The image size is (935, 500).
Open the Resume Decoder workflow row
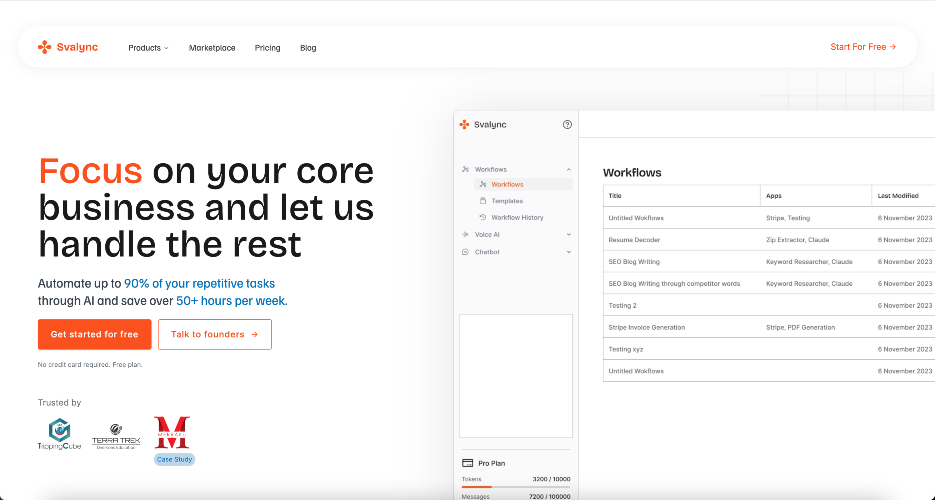(x=769, y=240)
